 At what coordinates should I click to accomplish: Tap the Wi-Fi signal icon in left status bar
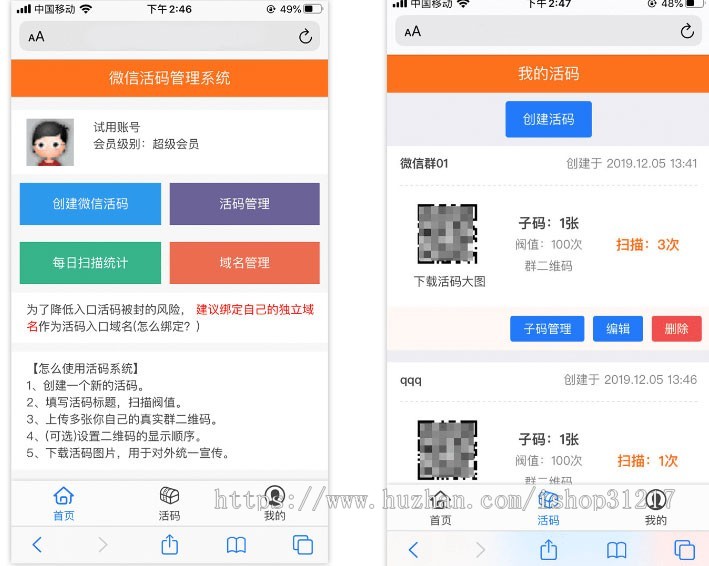tap(86, 9)
